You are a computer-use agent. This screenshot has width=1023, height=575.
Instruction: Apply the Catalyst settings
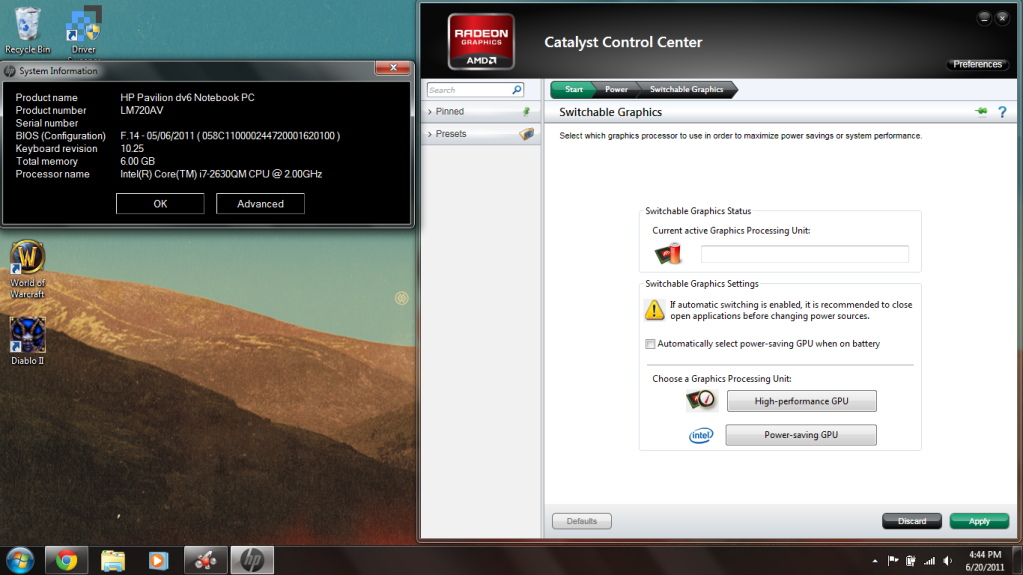tap(979, 521)
